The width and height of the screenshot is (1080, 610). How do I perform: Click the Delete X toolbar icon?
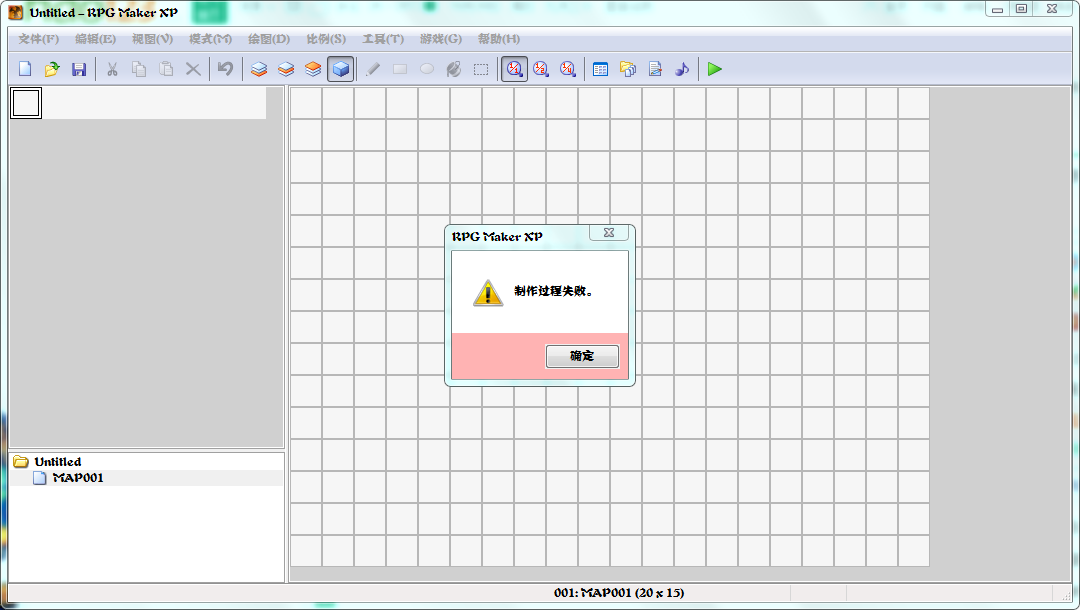[193, 69]
